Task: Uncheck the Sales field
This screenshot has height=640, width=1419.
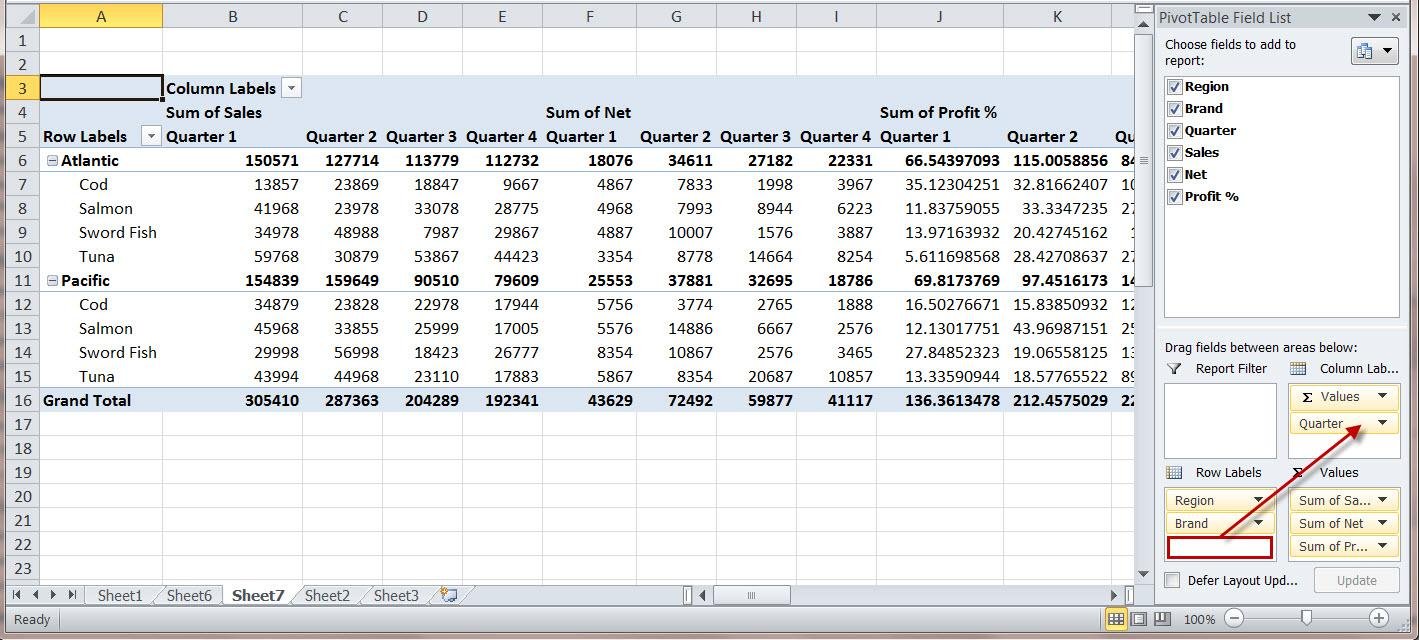Action: (x=1174, y=152)
